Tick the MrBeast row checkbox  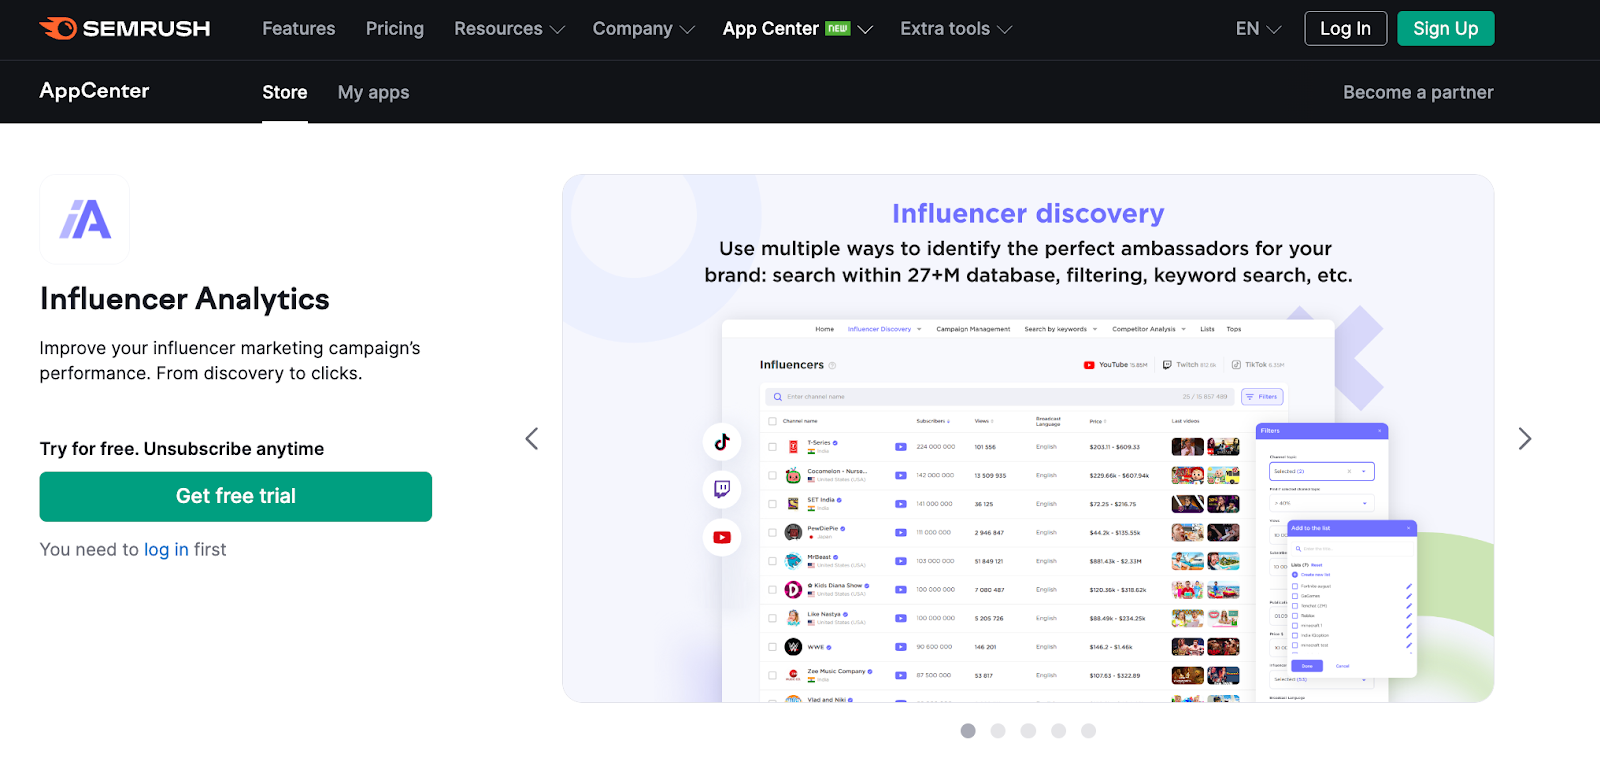click(x=772, y=561)
